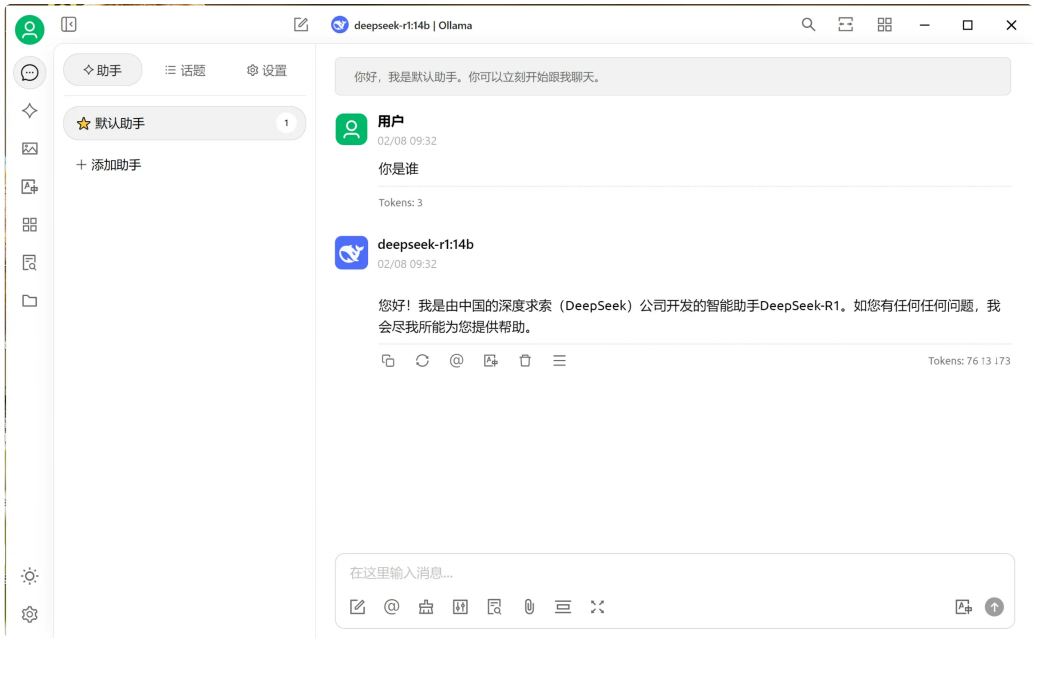This screenshot has width=1041, height=679.
Task: Translate the deepseek reply
Action: [x=491, y=360]
